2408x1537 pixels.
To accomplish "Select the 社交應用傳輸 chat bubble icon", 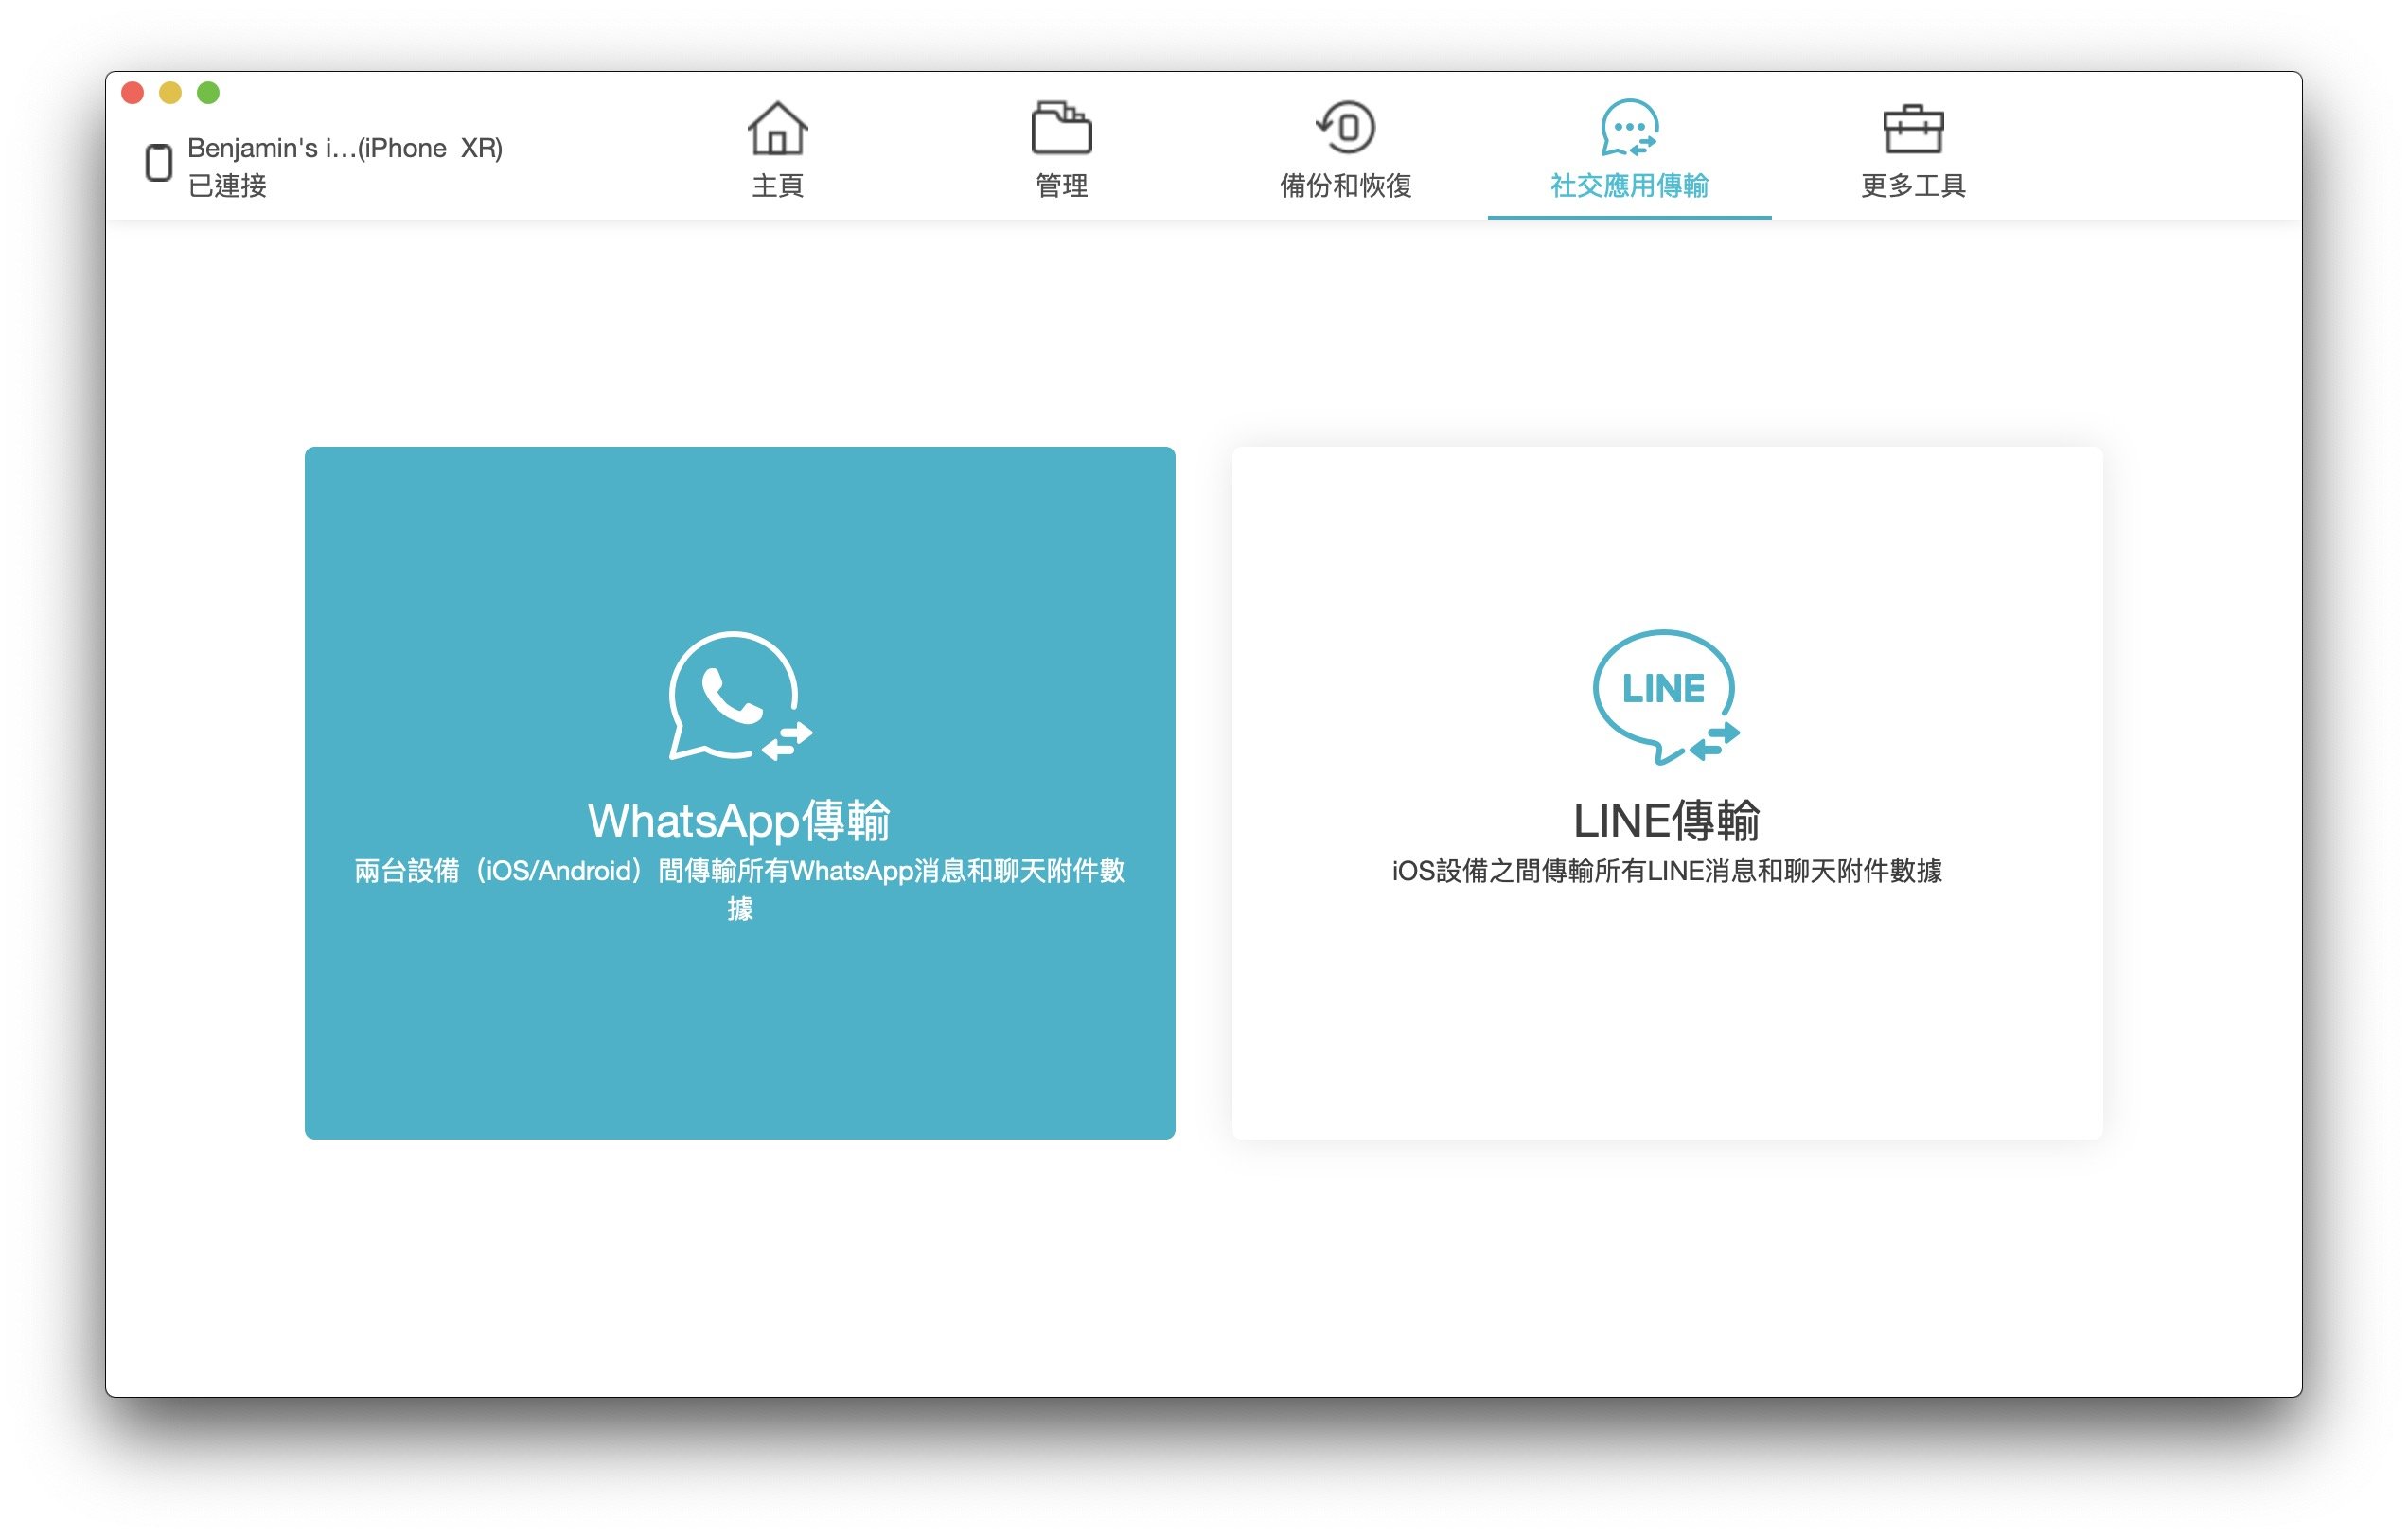I will click(1629, 128).
